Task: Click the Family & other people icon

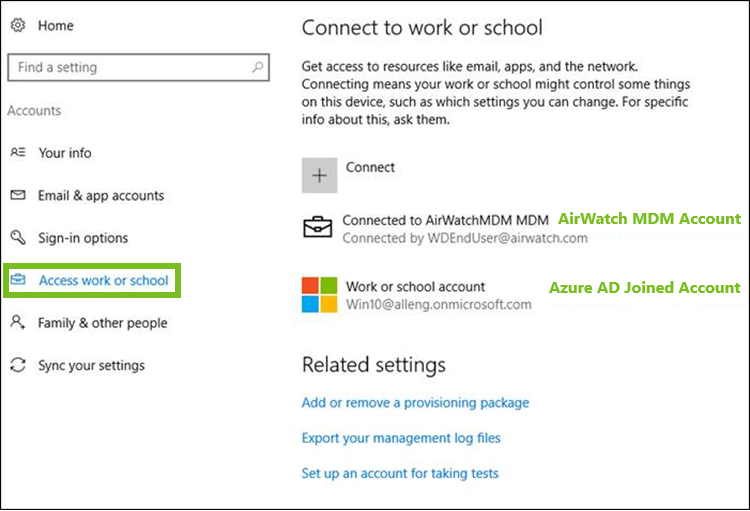Action: tap(18, 322)
